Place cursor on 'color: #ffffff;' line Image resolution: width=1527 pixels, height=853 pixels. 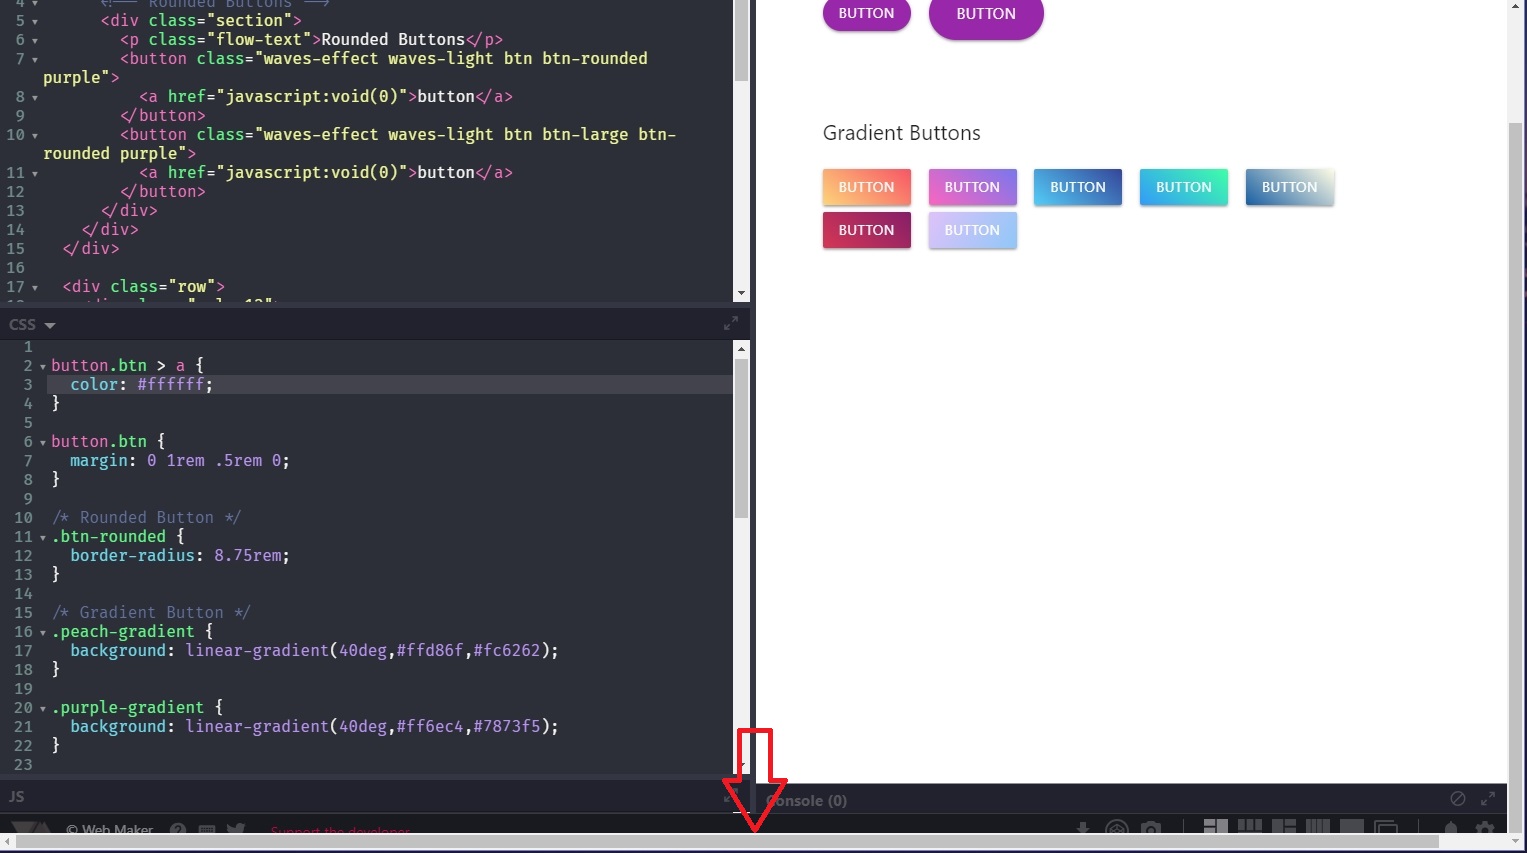(141, 385)
